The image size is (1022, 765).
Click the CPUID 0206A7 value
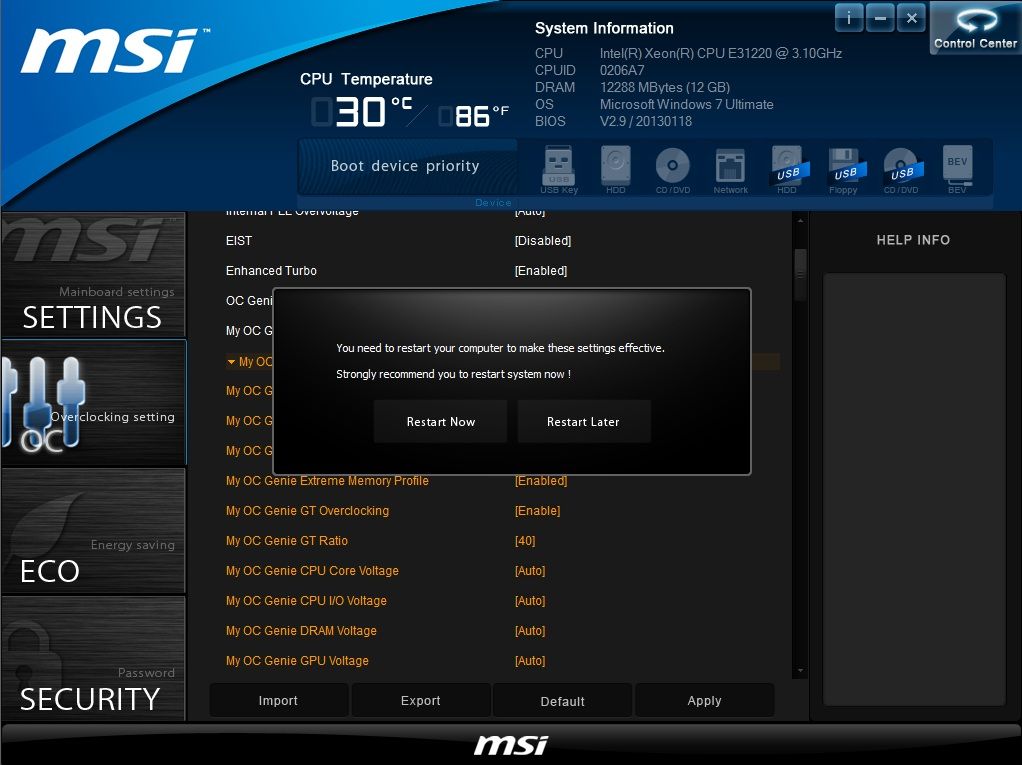(622, 70)
